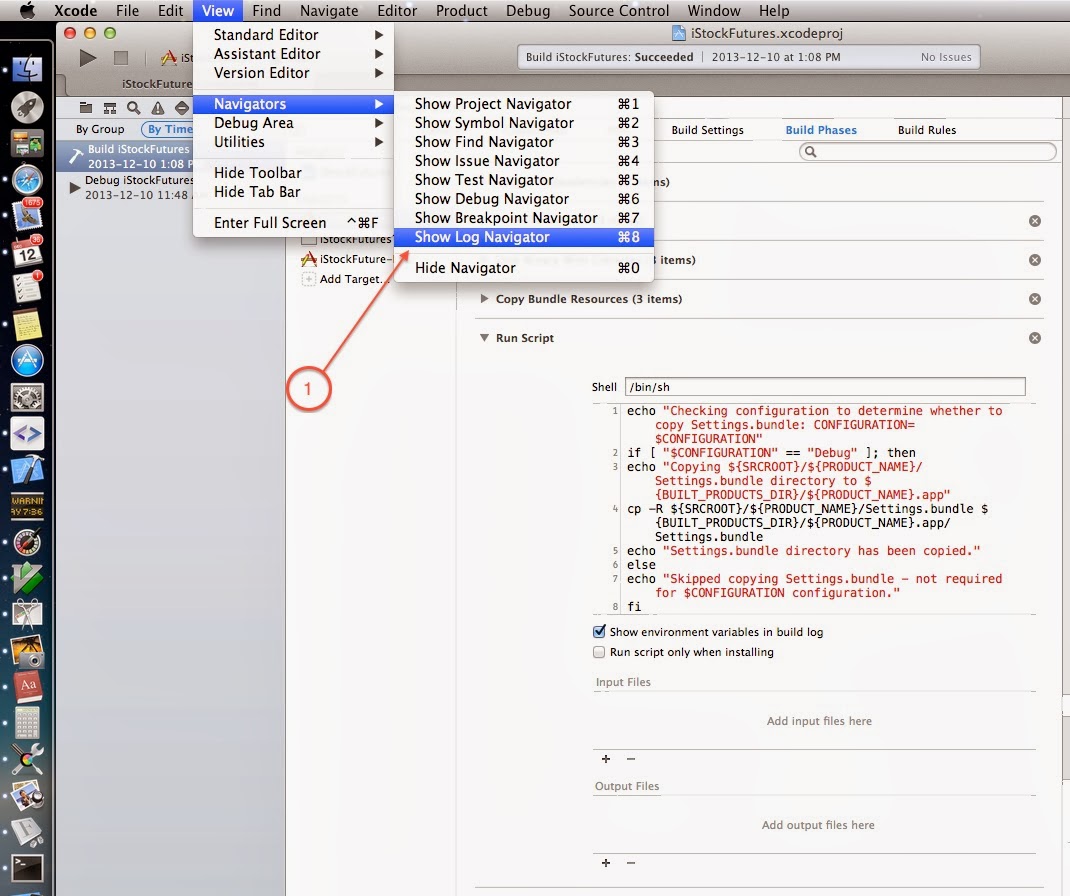The width and height of the screenshot is (1070, 896).
Task: Choose Hide Toolbar
Action: point(293,173)
